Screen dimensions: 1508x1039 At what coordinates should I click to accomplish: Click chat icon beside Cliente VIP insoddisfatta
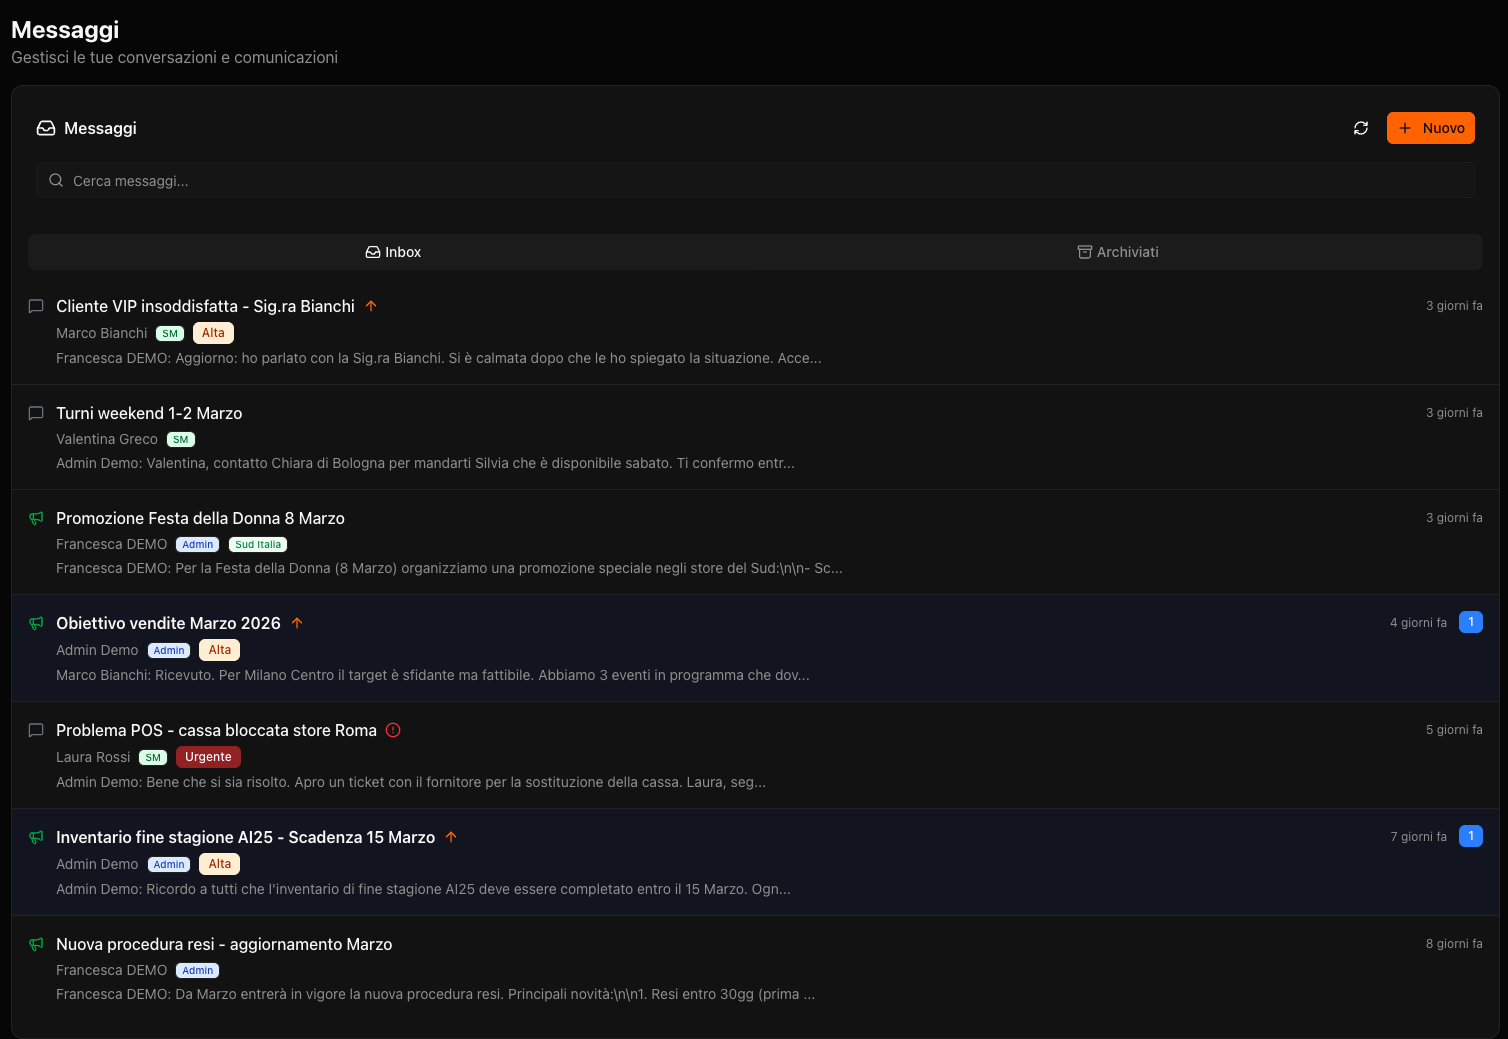click(36, 306)
